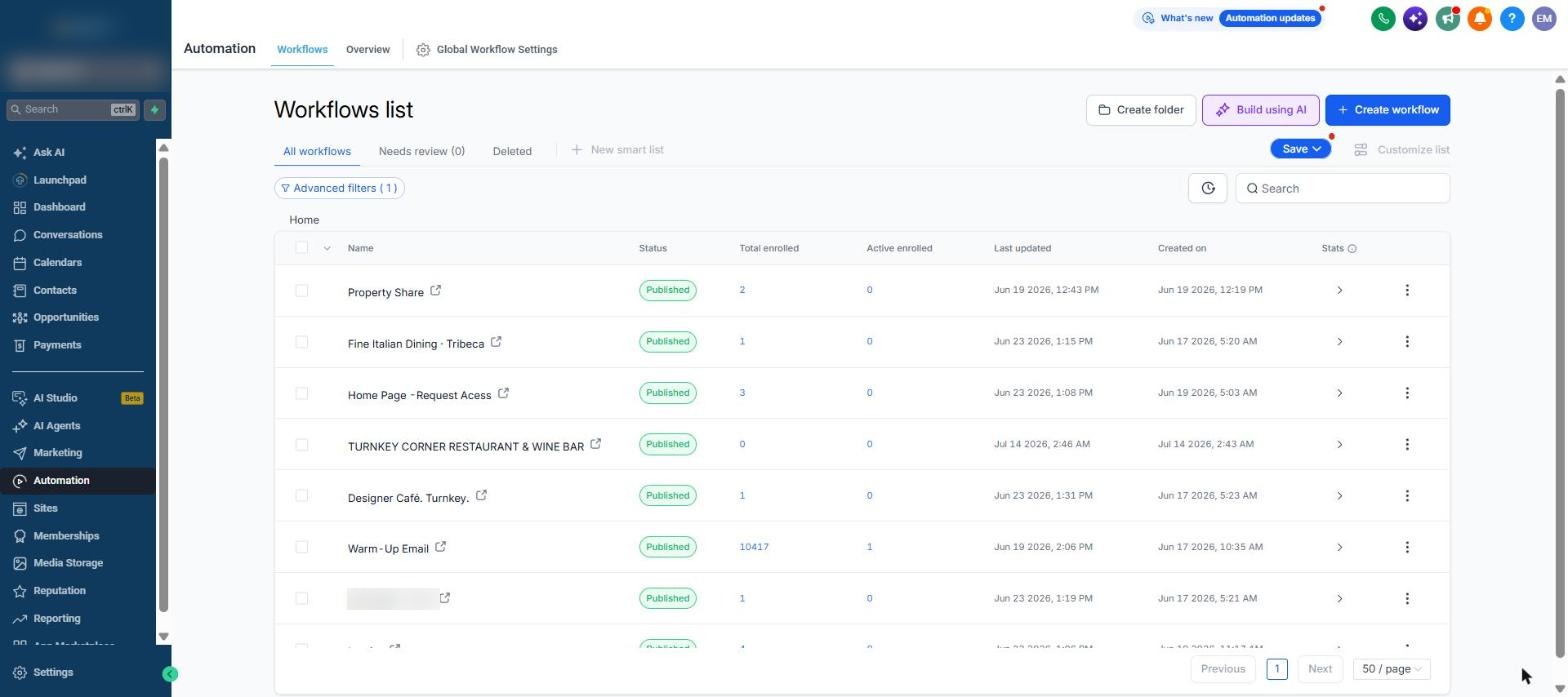This screenshot has height=697, width=1568.
Task: Check the TURNKEY CORNER RESTAURANT row checkbox
Action: (x=301, y=444)
